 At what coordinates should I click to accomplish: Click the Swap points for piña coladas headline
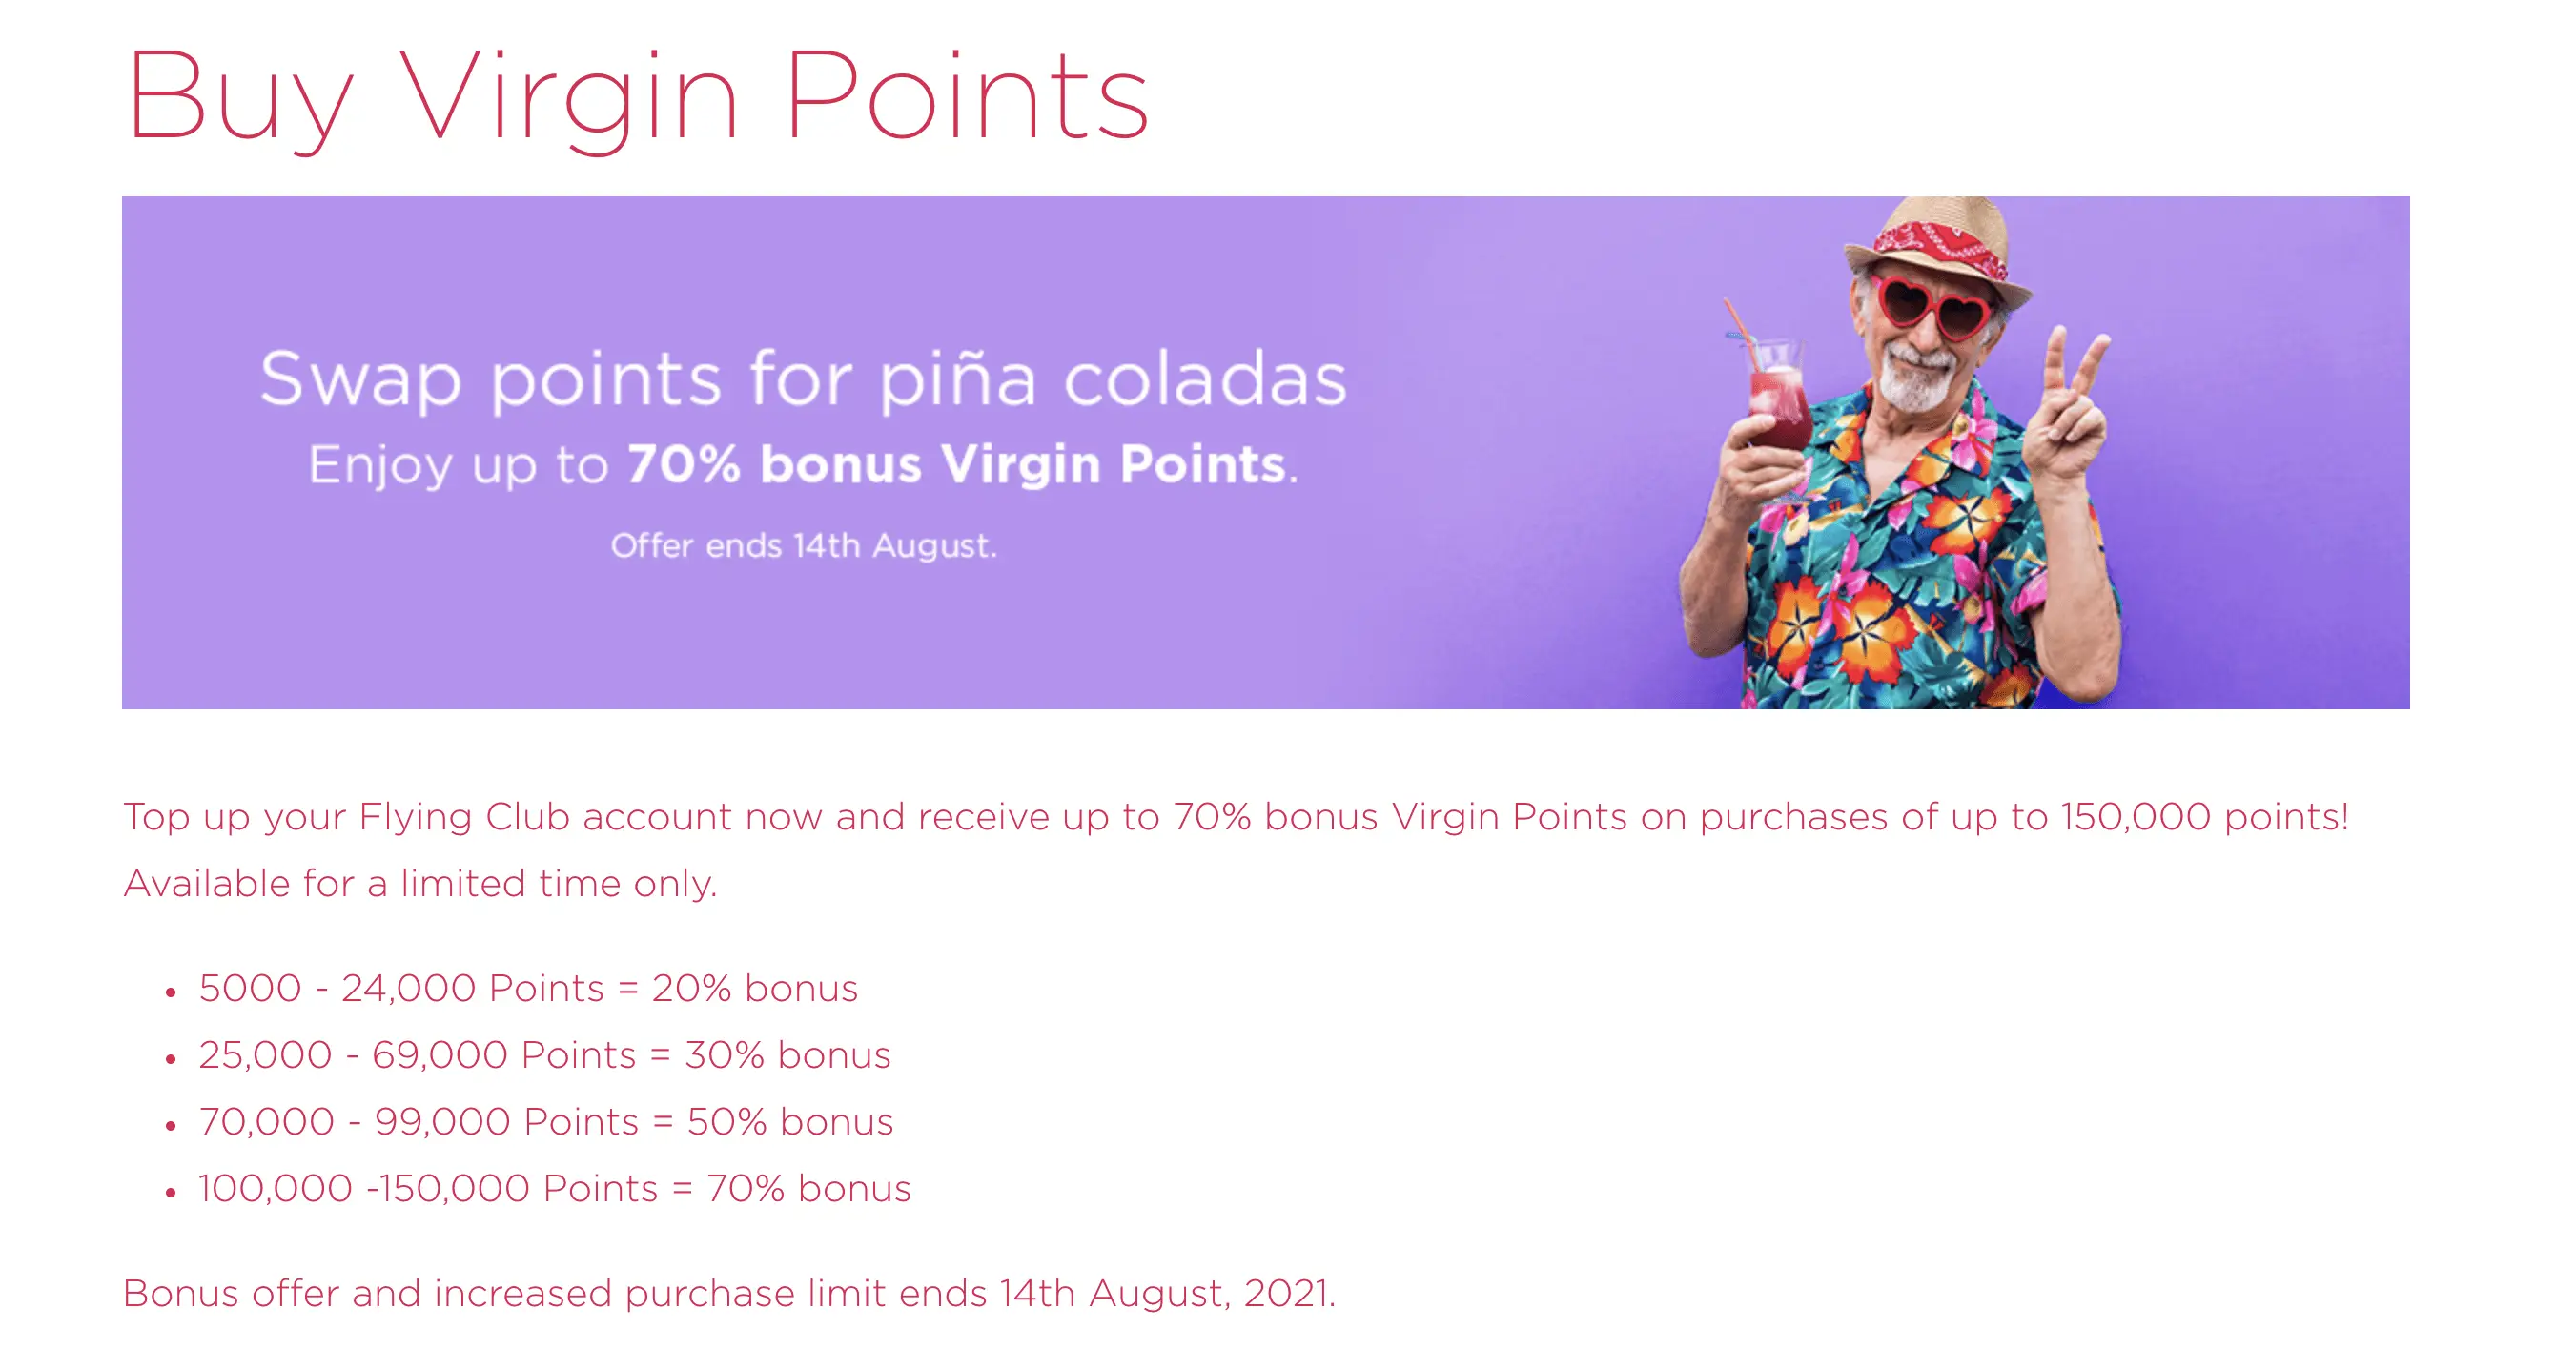803,379
